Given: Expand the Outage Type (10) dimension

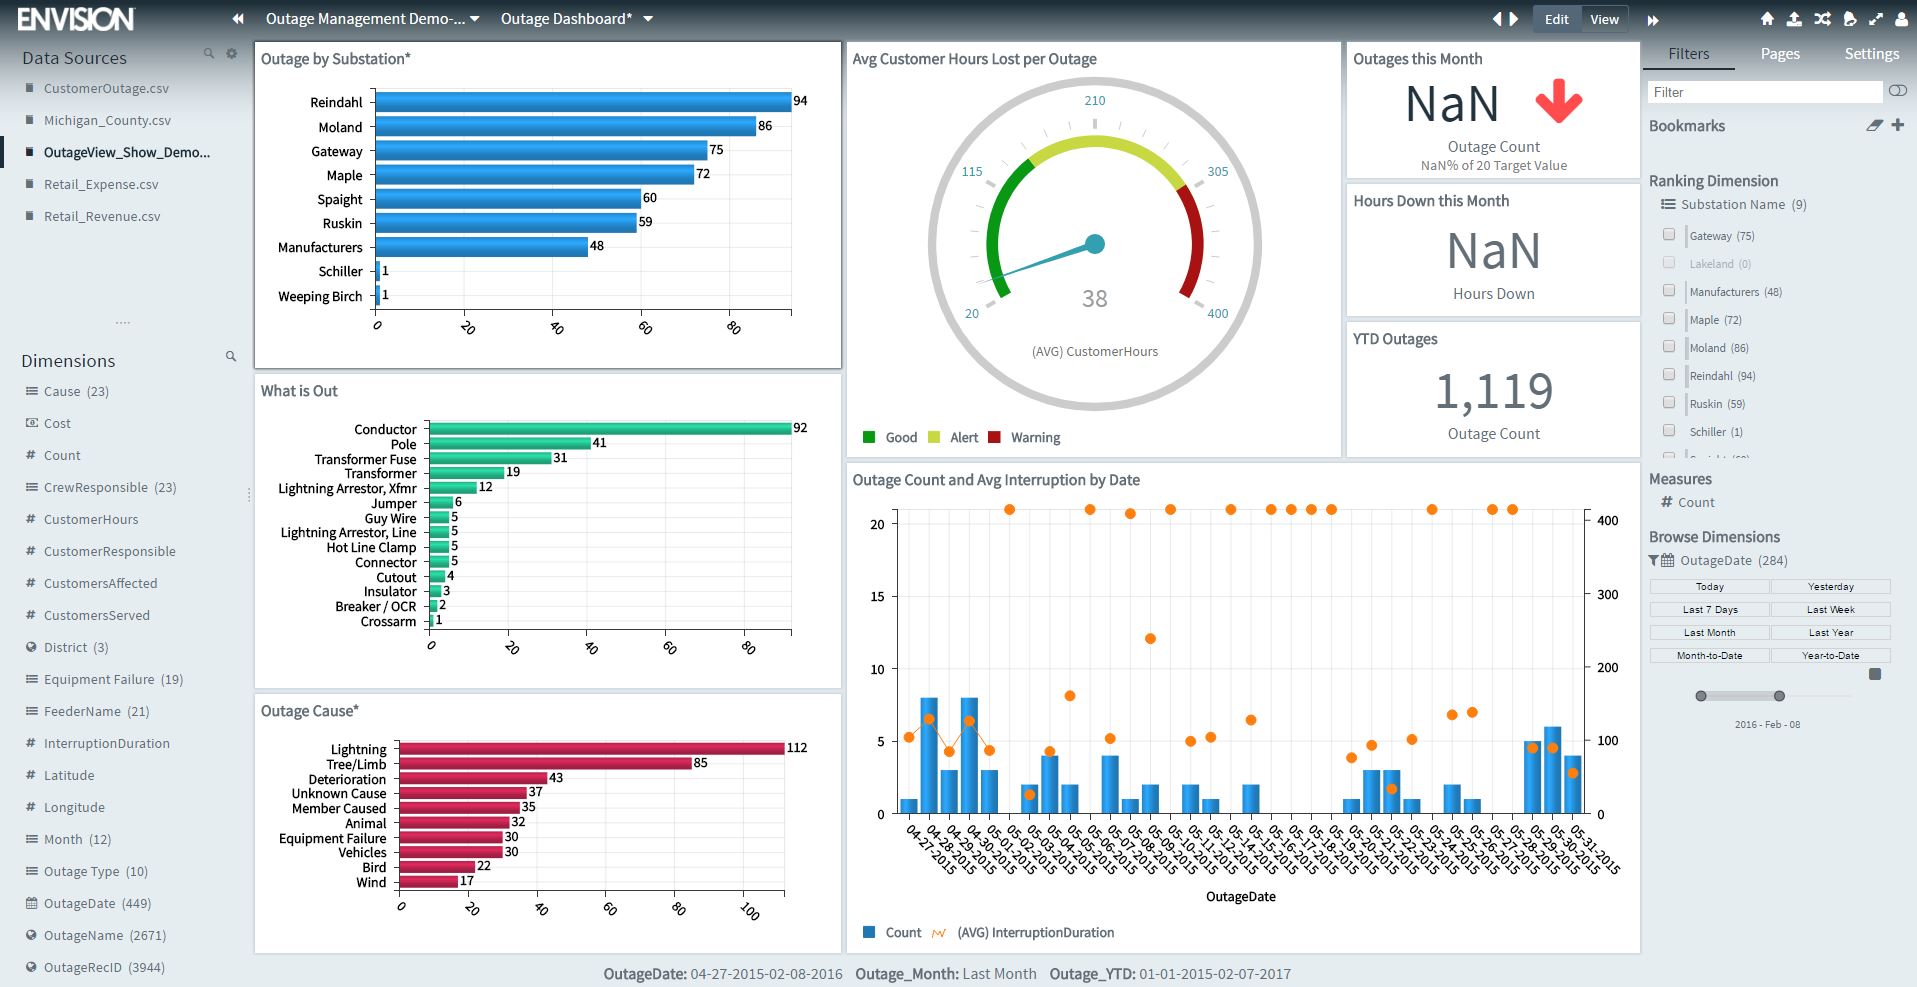Looking at the screenshot, I should pyautogui.click(x=86, y=871).
